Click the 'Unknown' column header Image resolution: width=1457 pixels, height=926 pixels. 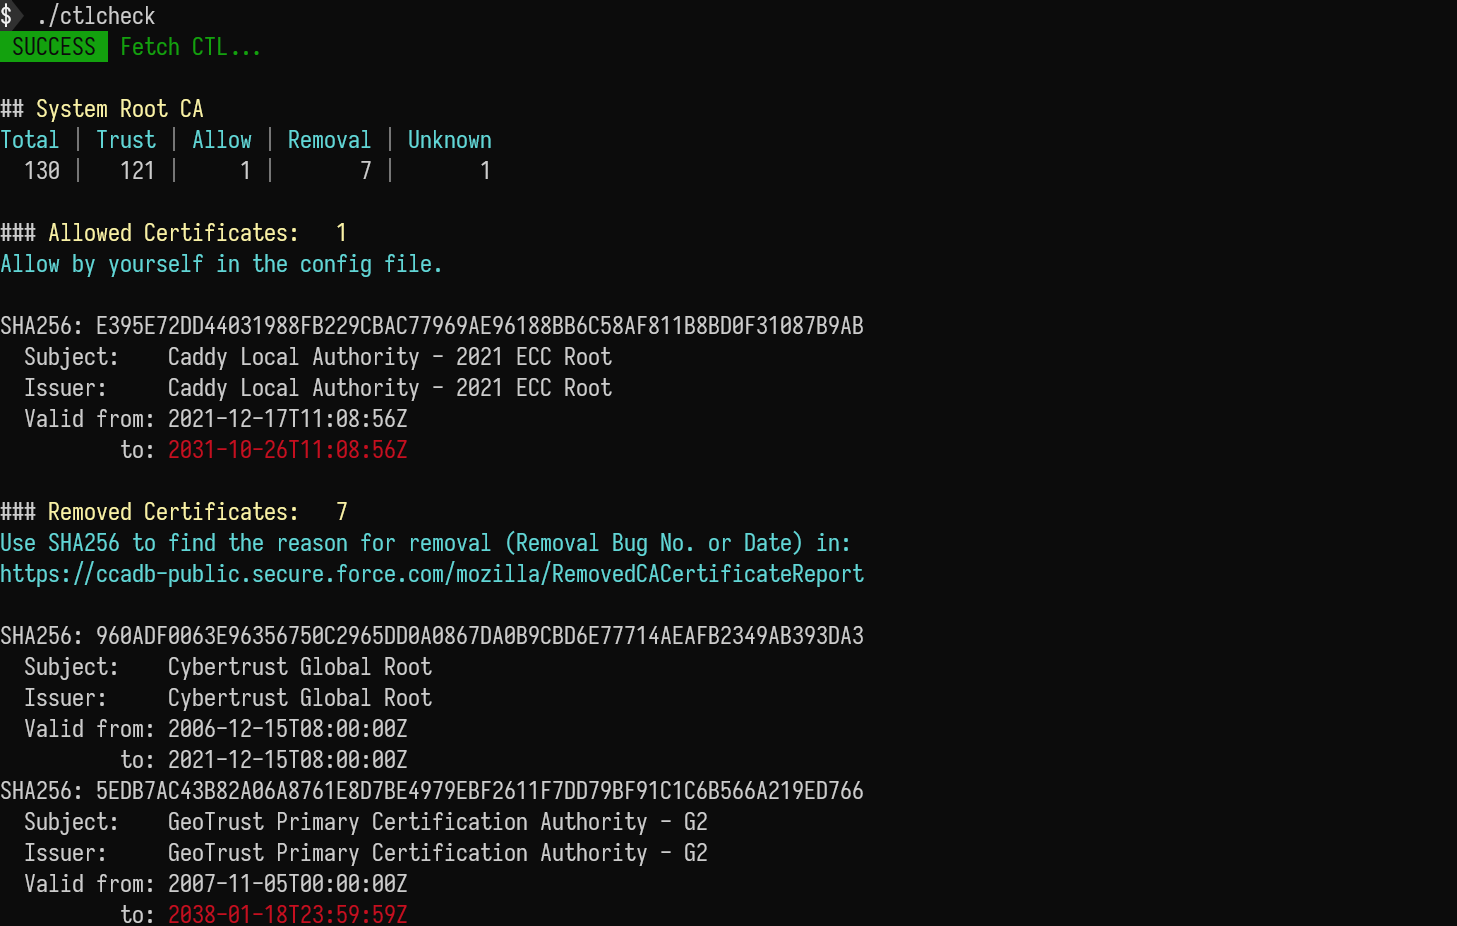pyautogui.click(x=450, y=140)
